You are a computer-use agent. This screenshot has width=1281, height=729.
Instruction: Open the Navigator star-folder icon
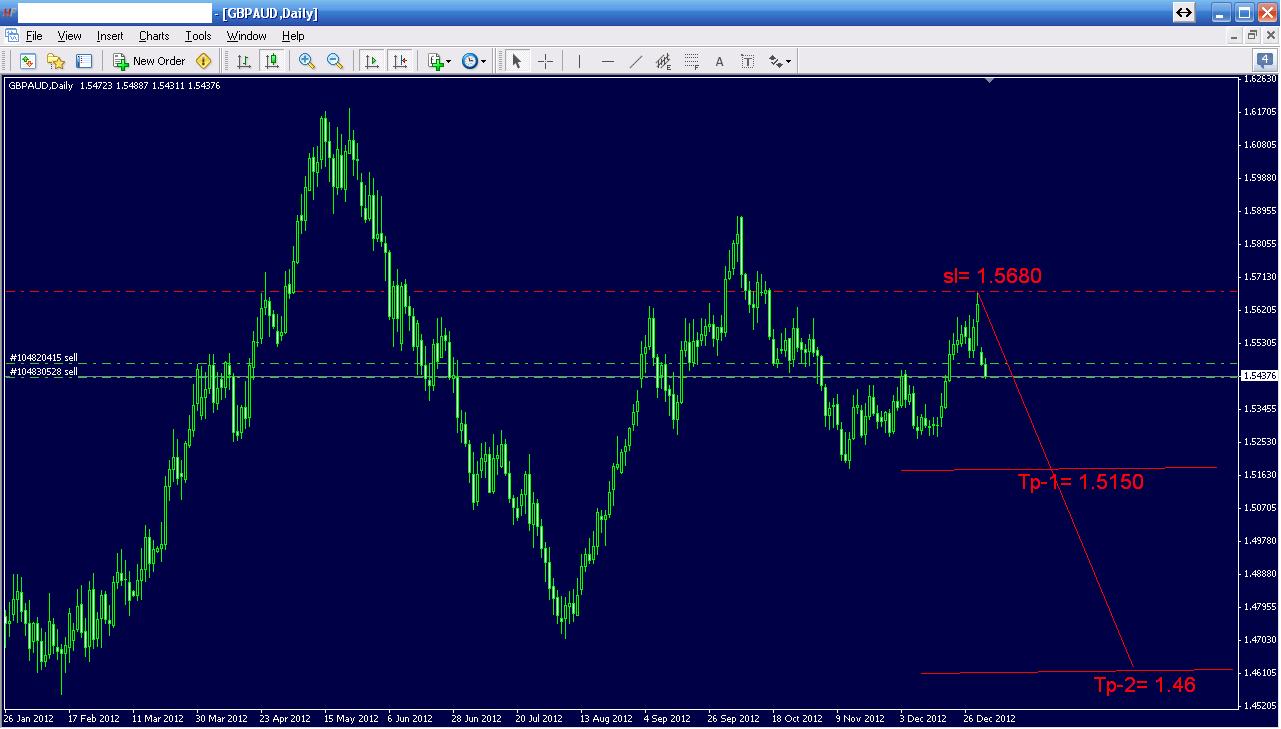[x=56, y=61]
